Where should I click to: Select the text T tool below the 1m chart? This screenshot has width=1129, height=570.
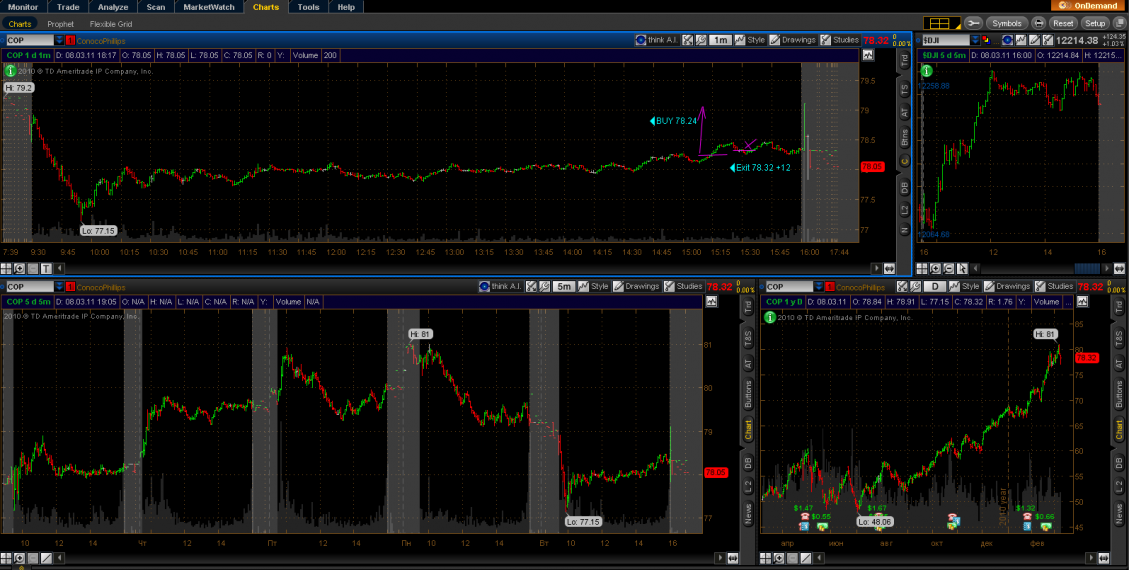pos(46,268)
